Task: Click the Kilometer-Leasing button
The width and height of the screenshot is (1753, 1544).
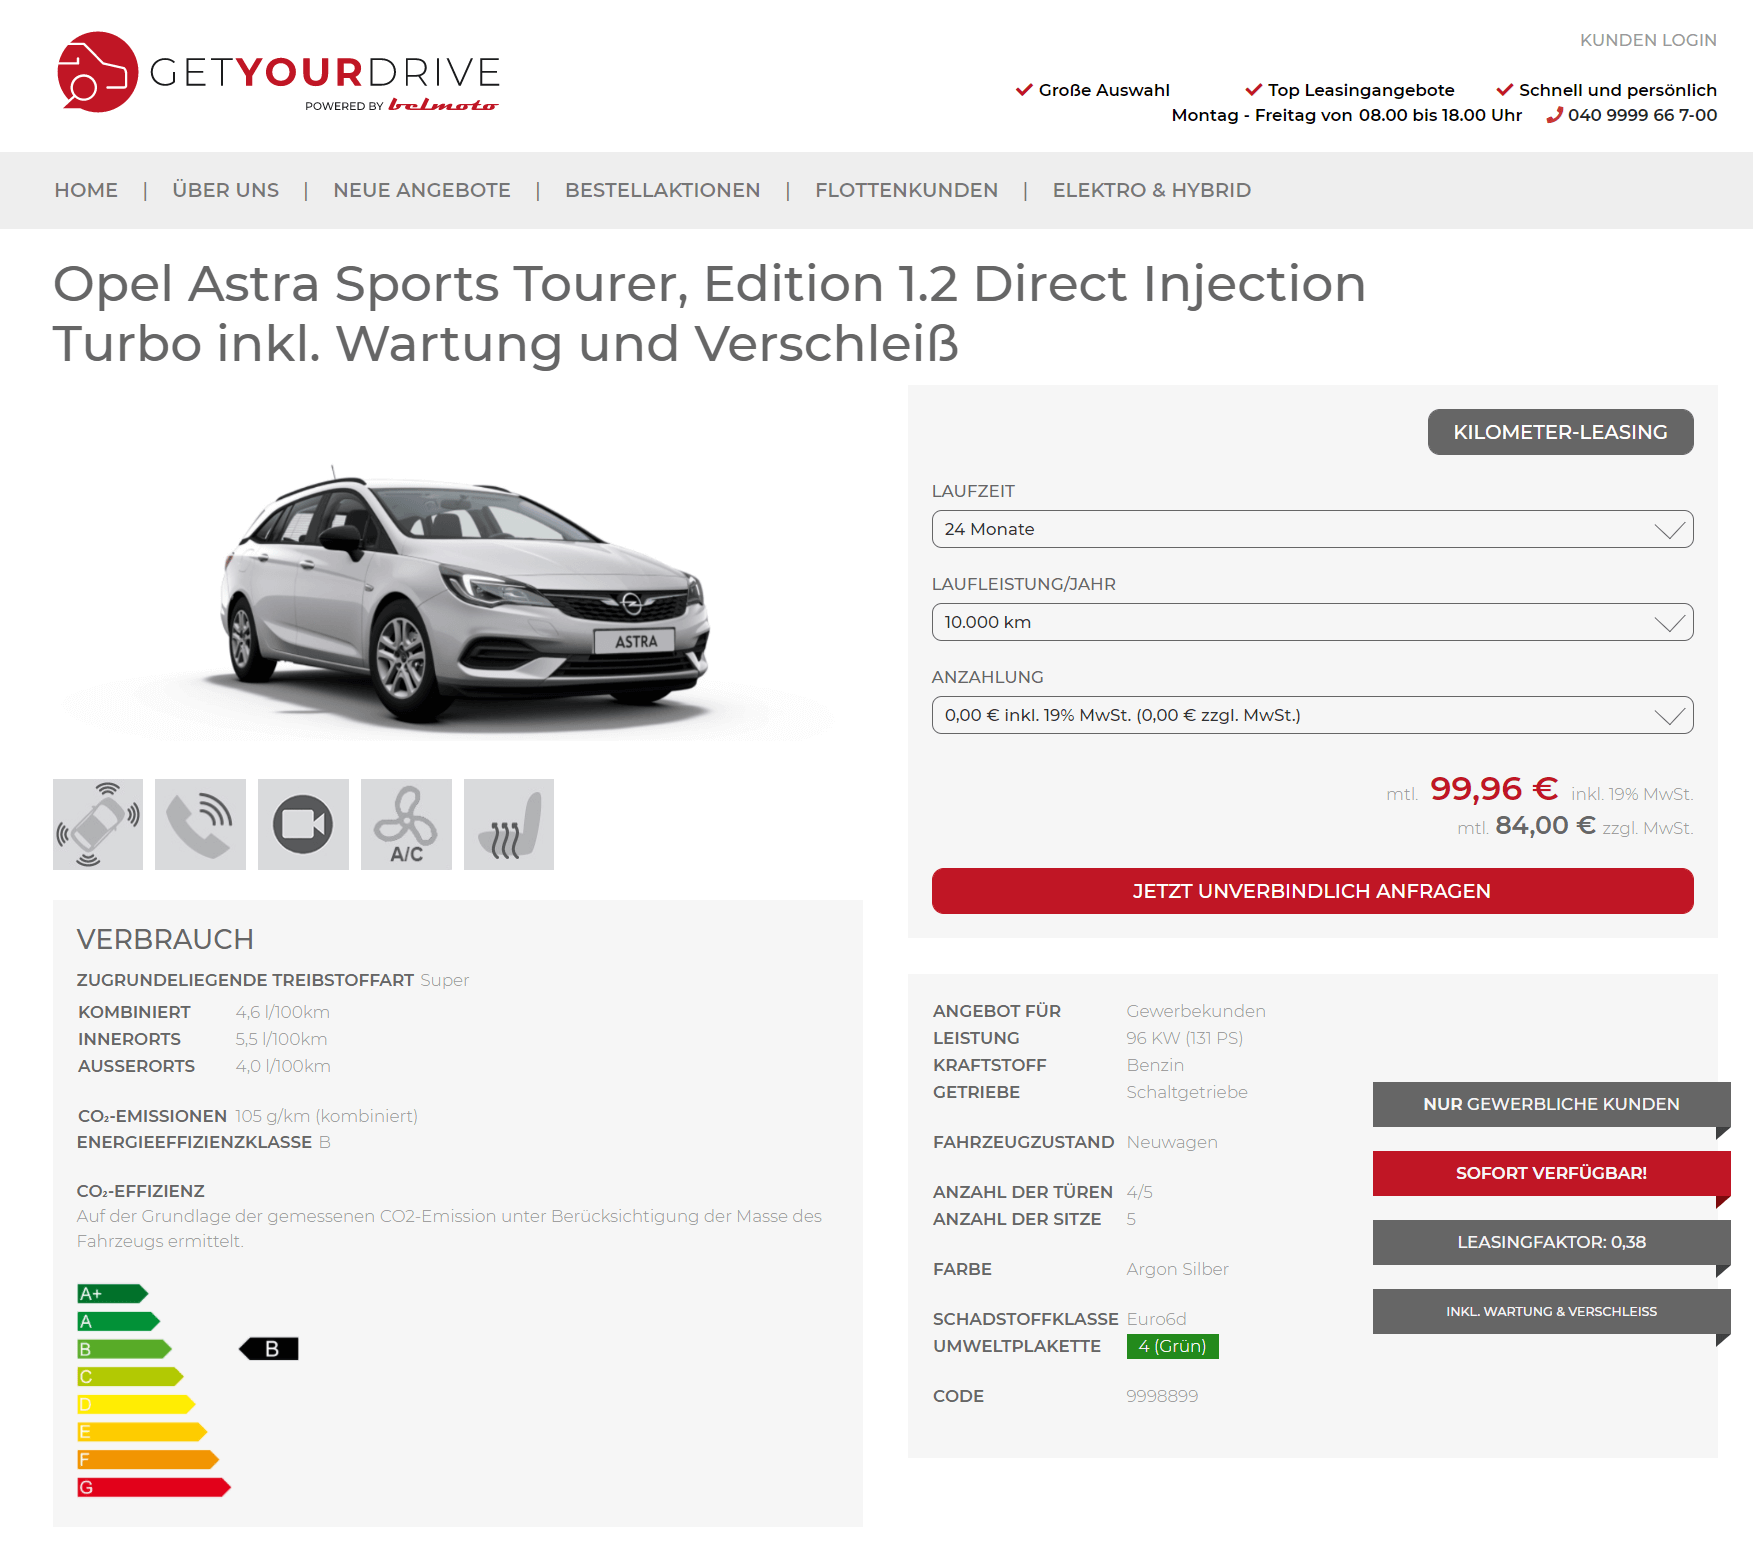Action: [1560, 432]
